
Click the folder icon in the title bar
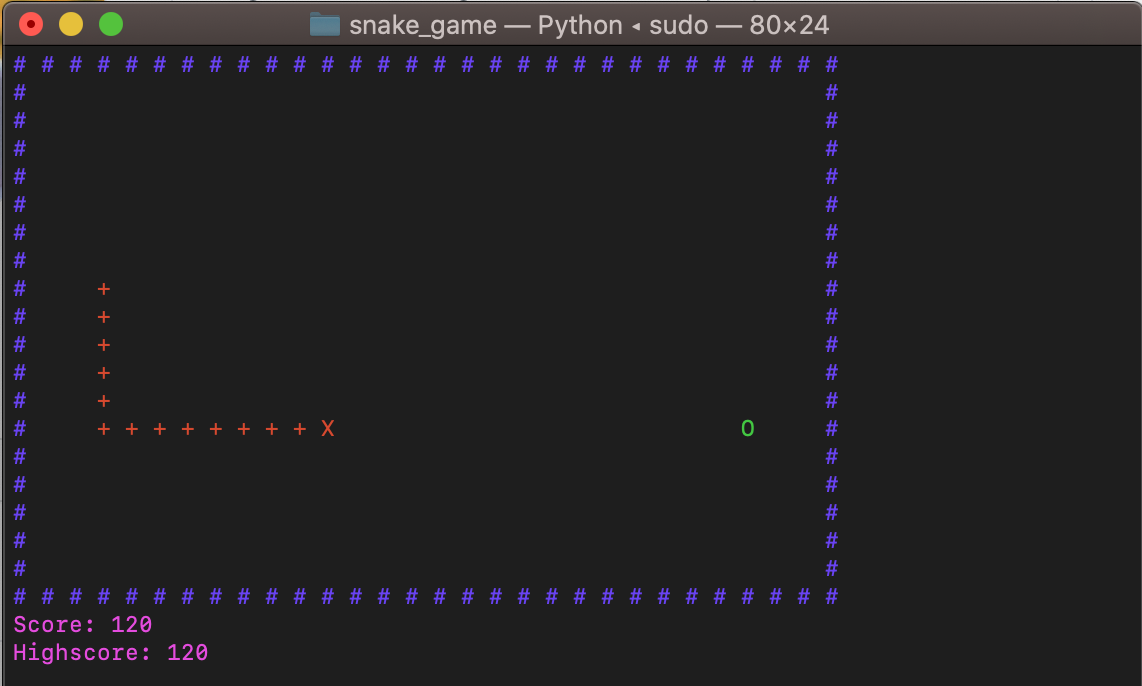[x=325, y=25]
